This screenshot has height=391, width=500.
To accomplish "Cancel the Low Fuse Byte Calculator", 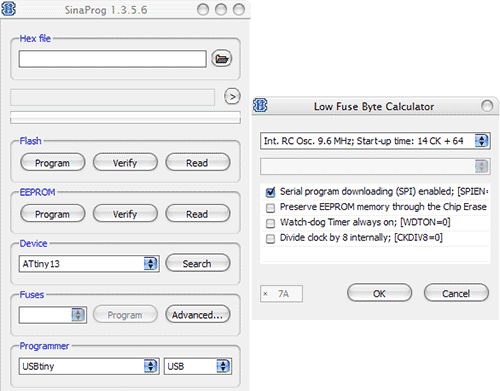I will (456, 293).
